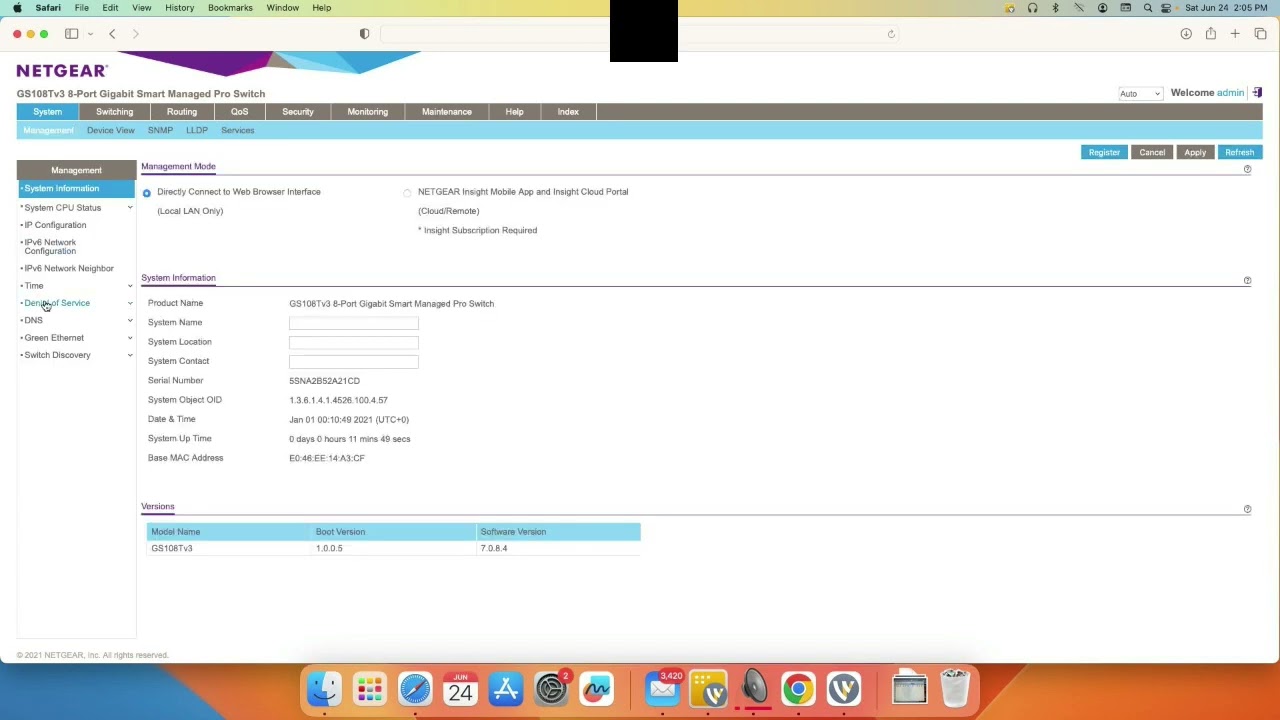The height and width of the screenshot is (720, 1280).
Task: Open IPv6 Network Neighbor in sidebar
Action: (x=69, y=269)
